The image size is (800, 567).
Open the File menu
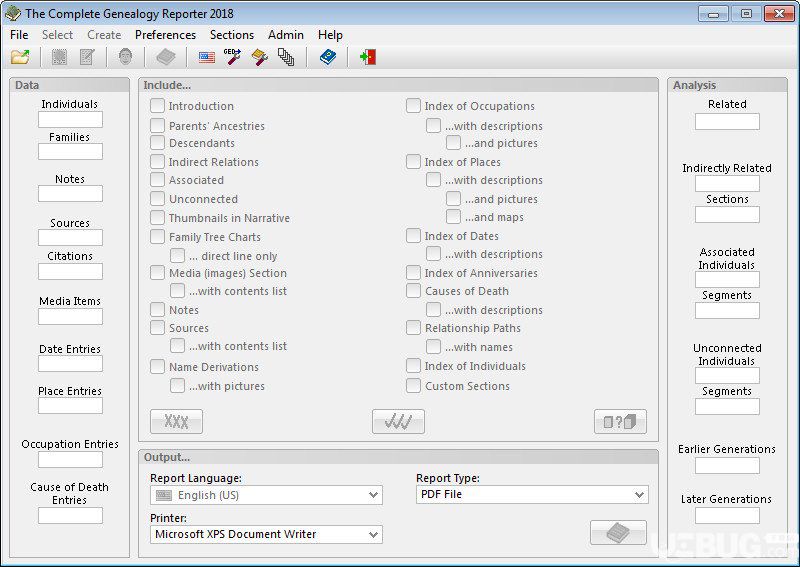click(19, 35)
